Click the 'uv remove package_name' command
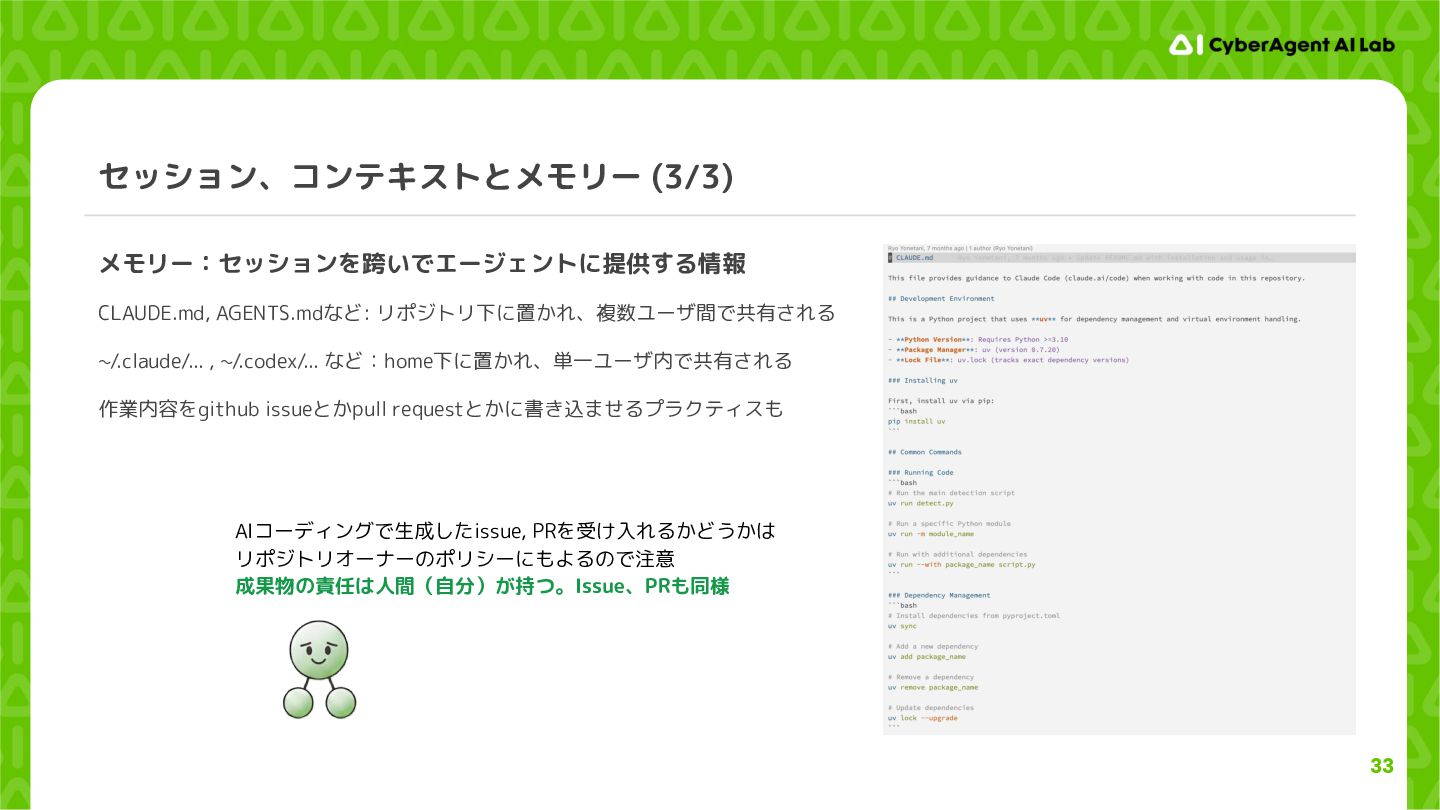Viewport: 1440px width, 810px height. (x=932, y=687)
